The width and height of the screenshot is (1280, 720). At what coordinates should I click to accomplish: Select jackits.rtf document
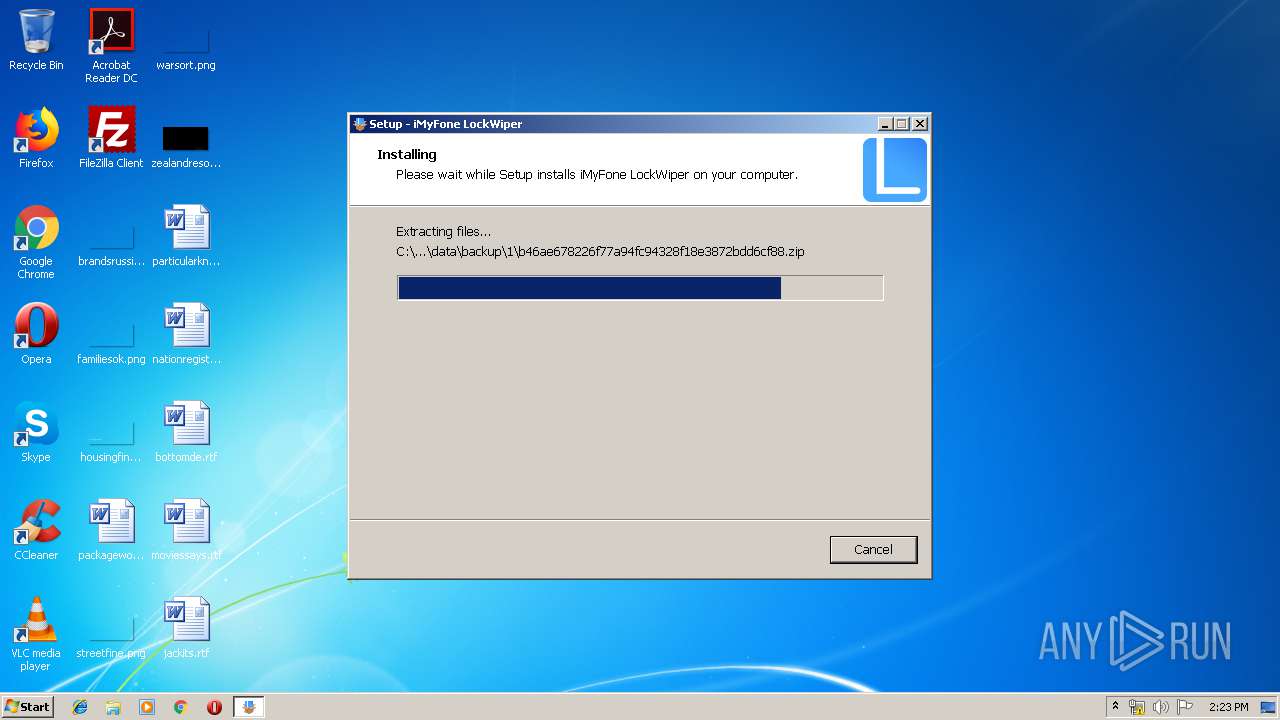coord(186,629)
